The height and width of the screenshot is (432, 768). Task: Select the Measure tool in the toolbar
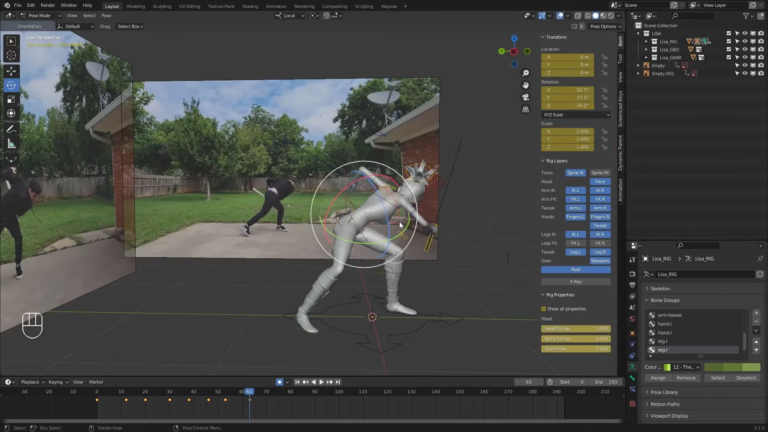[x=11, y=144]
